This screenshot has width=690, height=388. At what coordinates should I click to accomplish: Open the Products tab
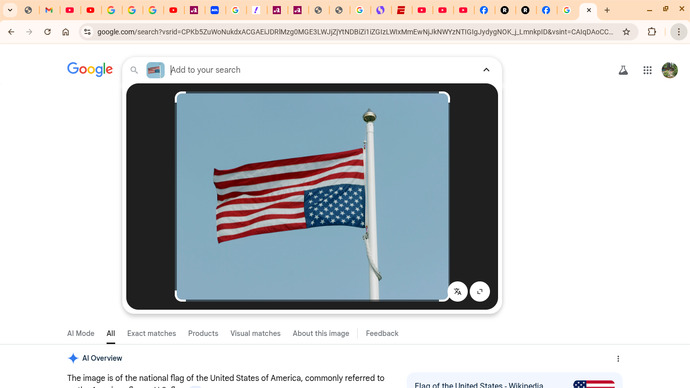pyautogui.click(x=203, y=333)
